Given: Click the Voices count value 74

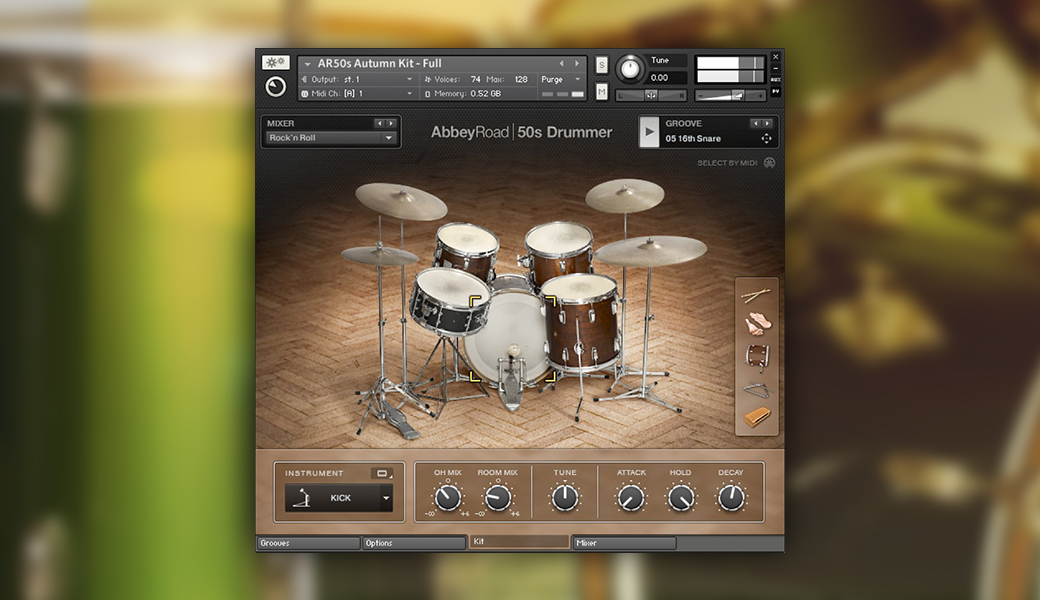Looking at the screenshot, I should pyautogui.click(x=476, y=80).
